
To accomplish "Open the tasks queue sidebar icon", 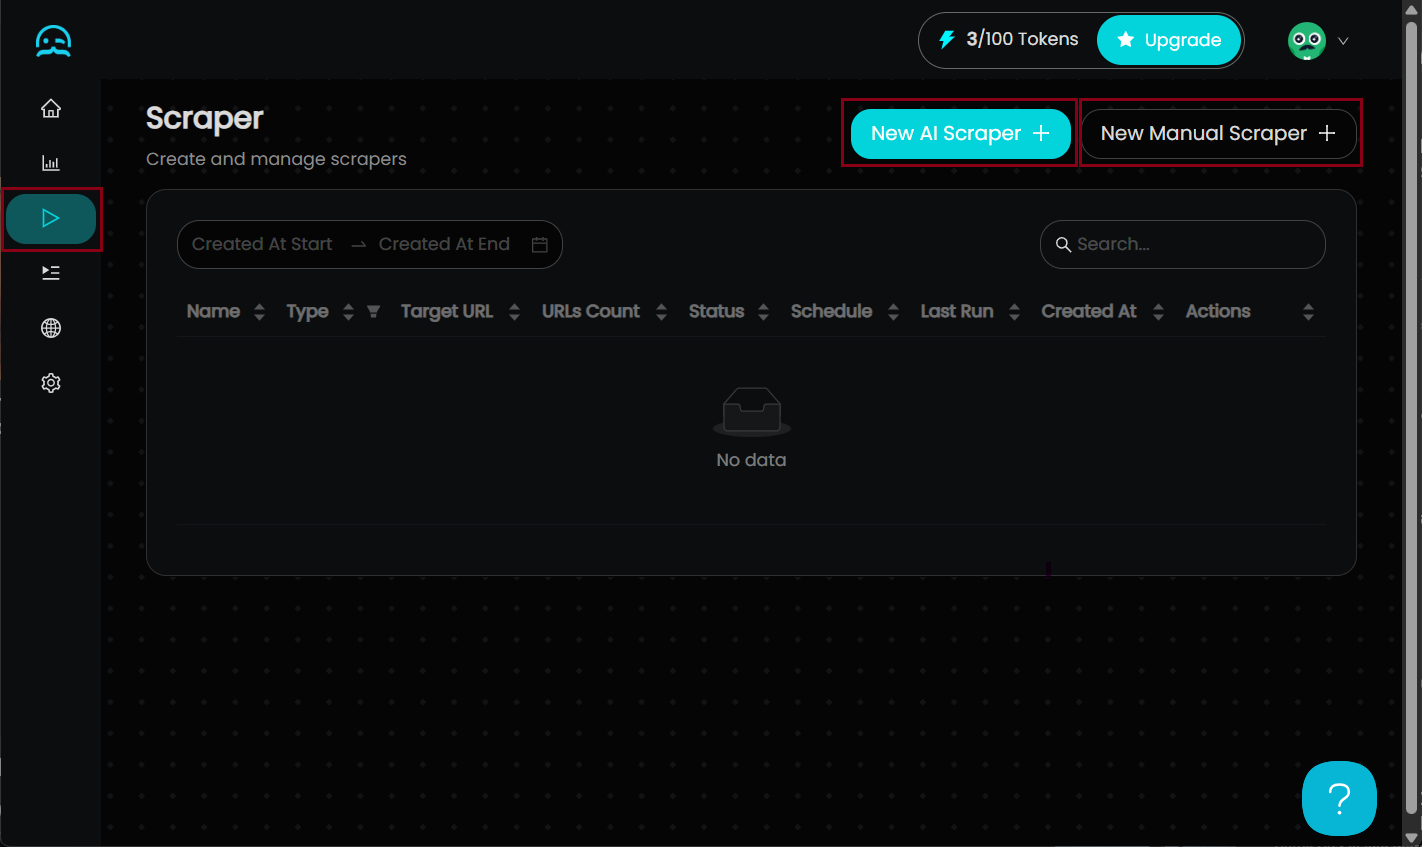I will pos(51,272).
